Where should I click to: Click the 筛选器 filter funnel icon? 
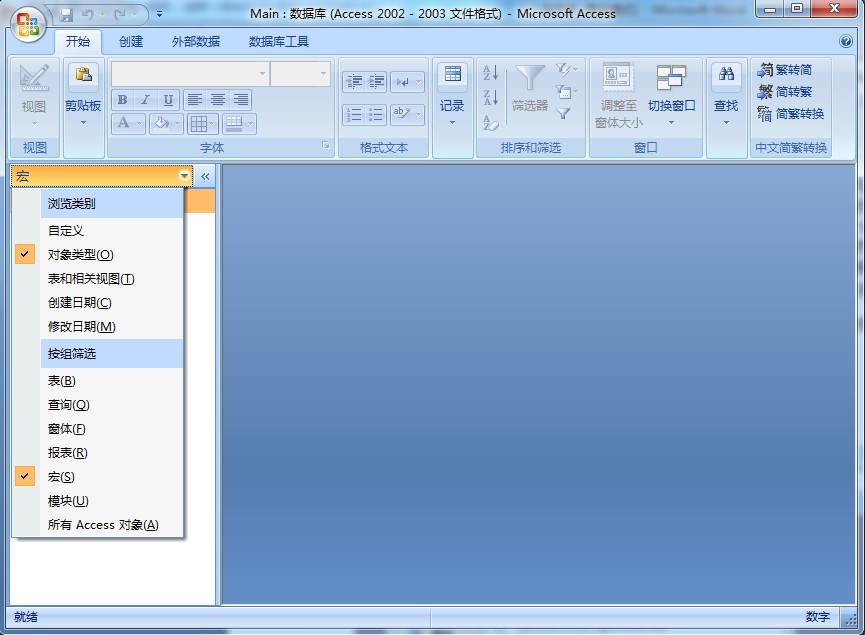[530, 88]
